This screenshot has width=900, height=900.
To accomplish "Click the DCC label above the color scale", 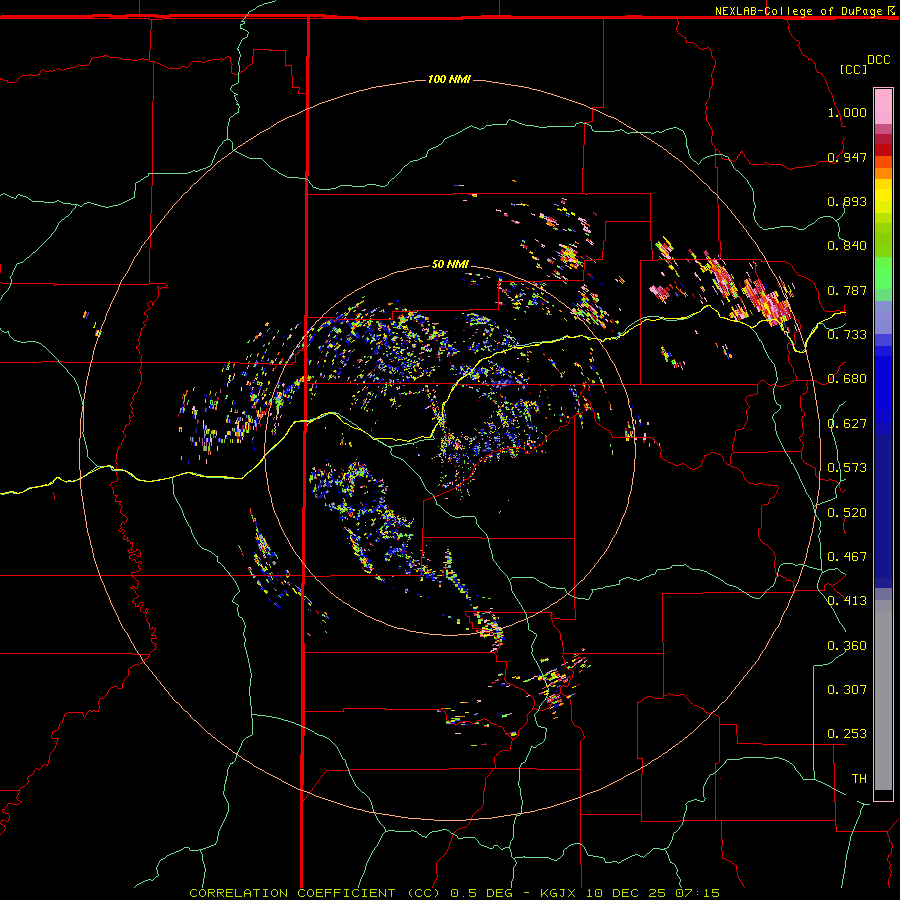I will [879, 60].
